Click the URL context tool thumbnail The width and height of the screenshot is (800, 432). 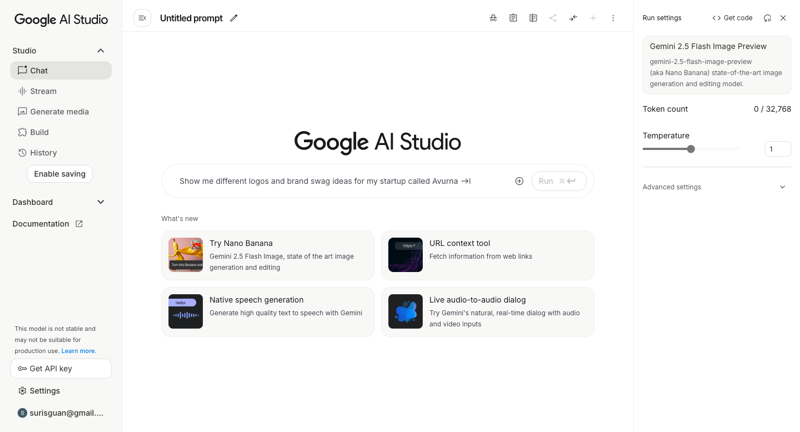point(406,255)
